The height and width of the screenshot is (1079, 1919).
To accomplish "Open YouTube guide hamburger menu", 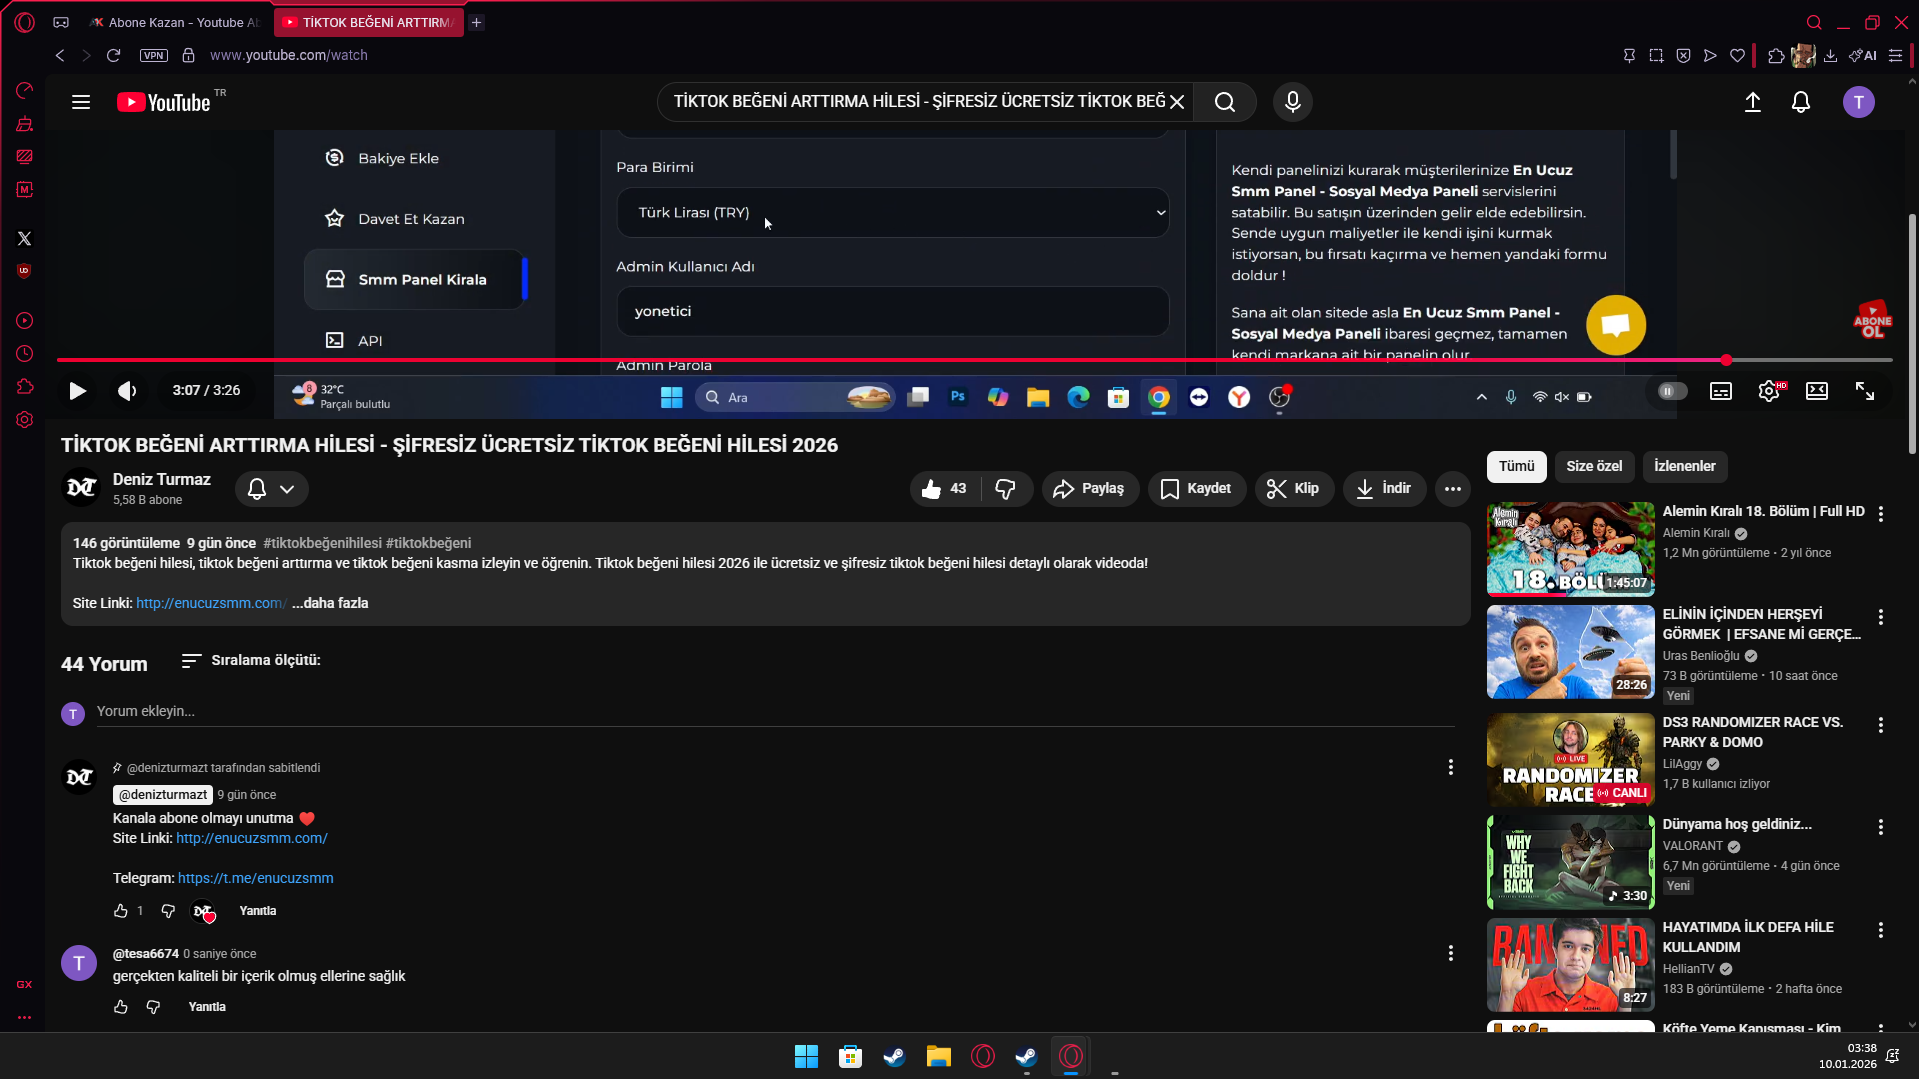I will pos(81,102).
